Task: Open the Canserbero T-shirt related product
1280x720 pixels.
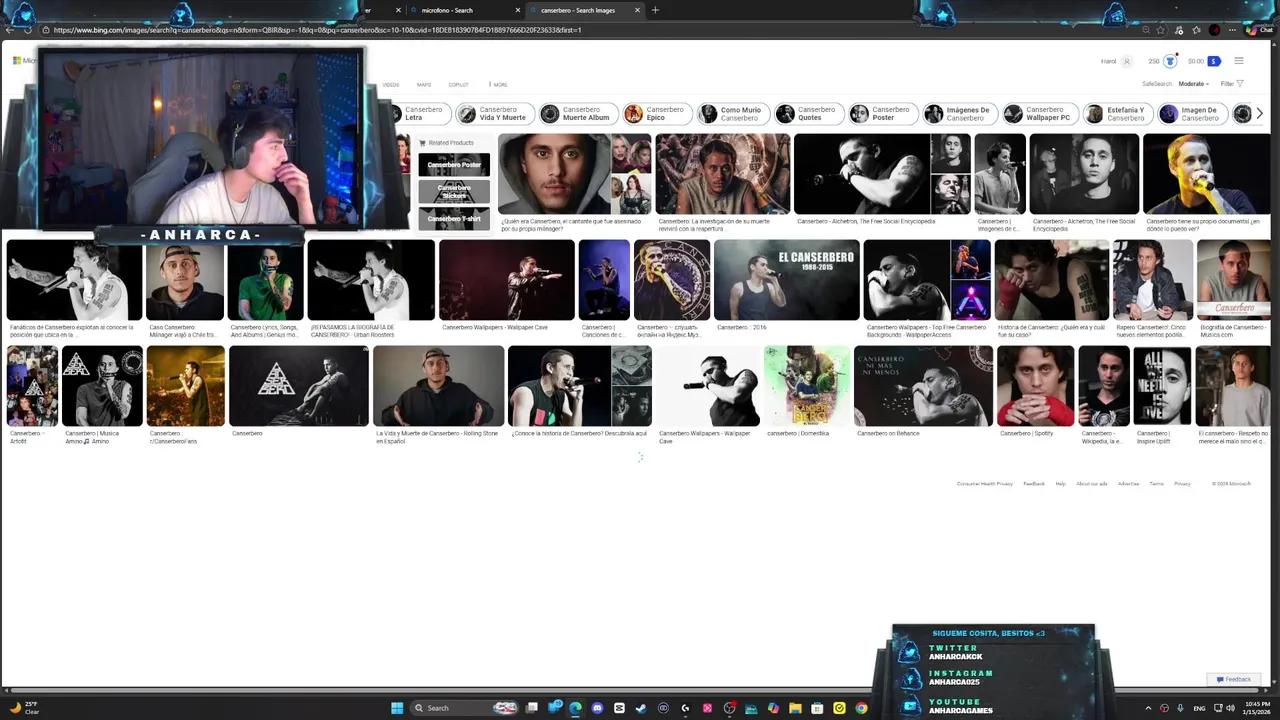Action: pyautogui.click(x=454, y=218)
